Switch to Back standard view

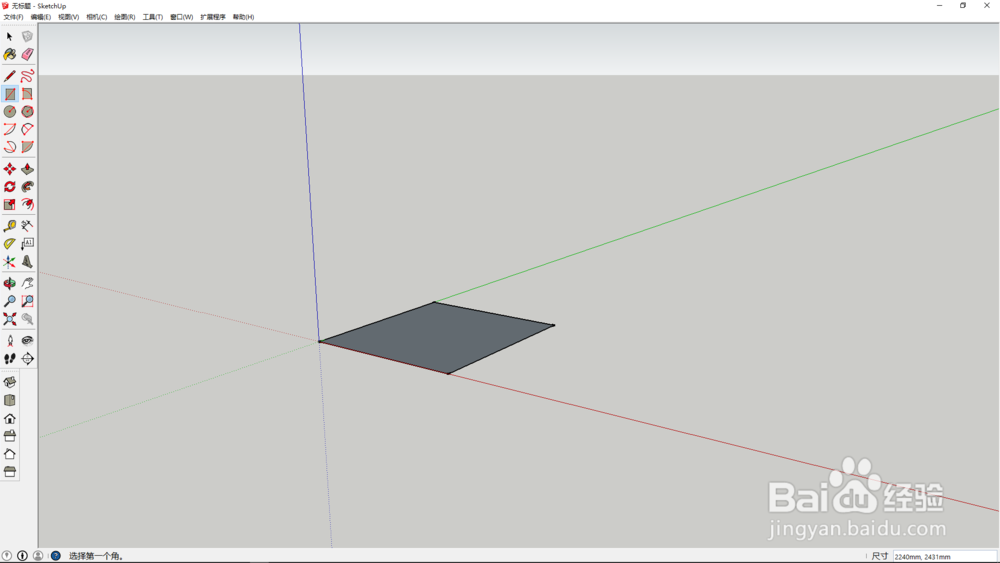(x=10, y=454)
